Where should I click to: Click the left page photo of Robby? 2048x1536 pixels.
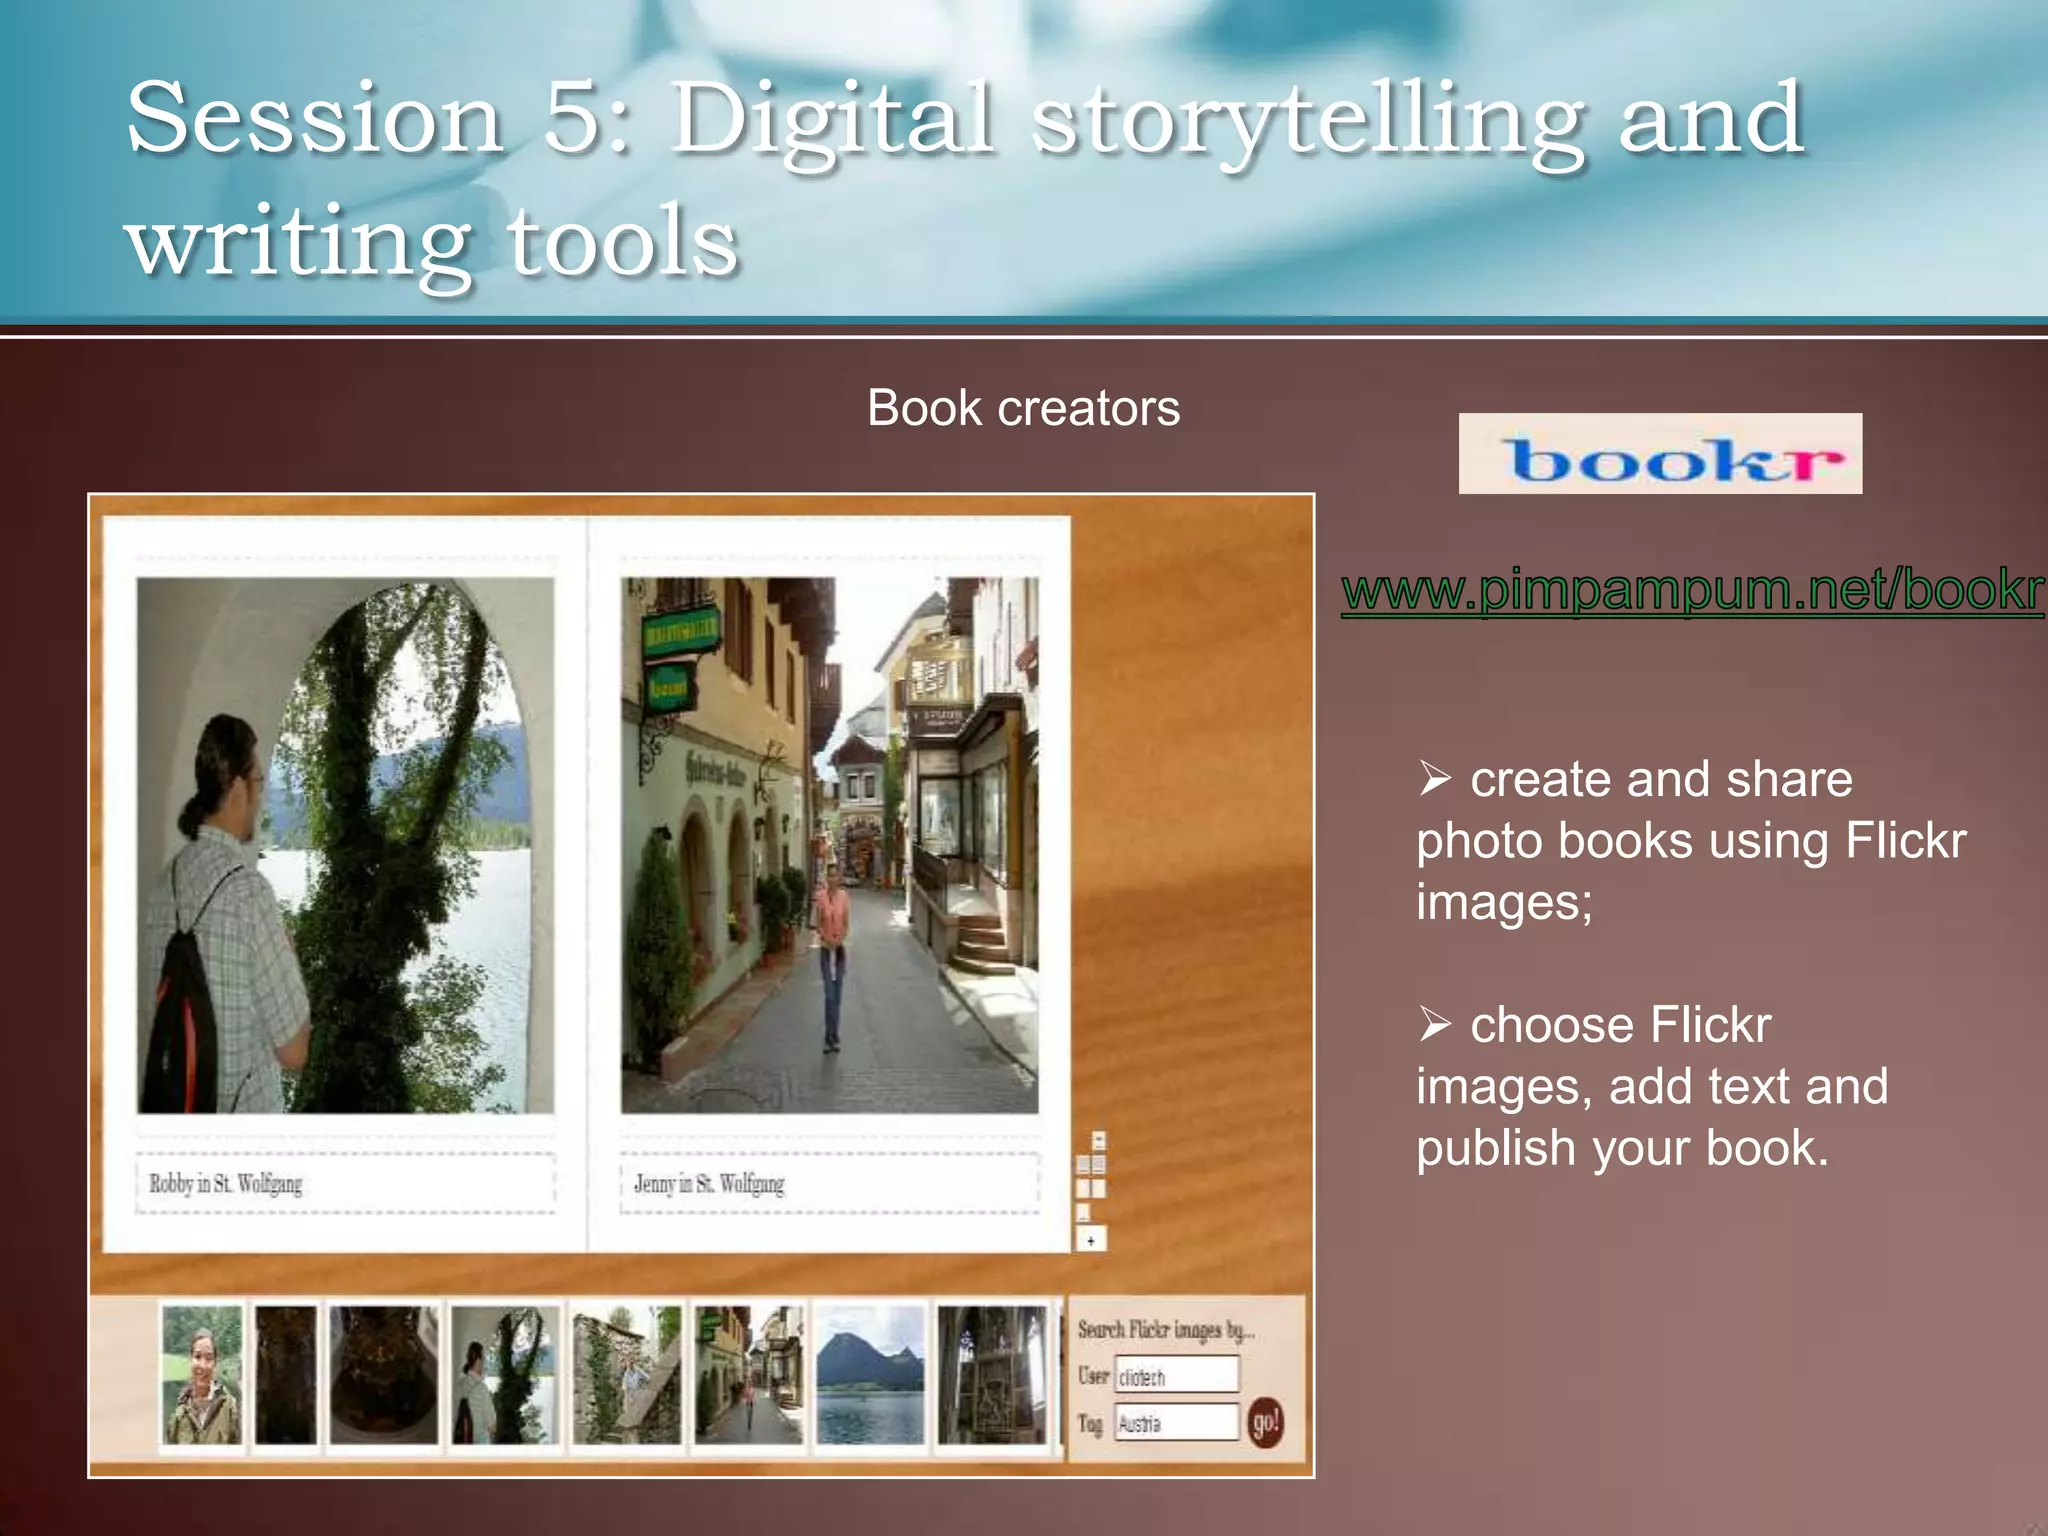(x=345, y=845)
